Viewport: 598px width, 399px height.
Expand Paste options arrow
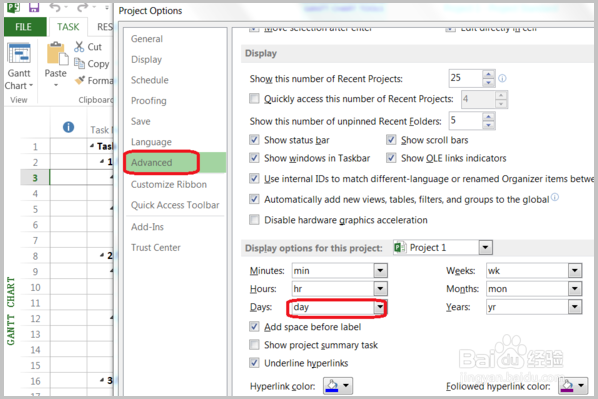[x=56, y=85]
